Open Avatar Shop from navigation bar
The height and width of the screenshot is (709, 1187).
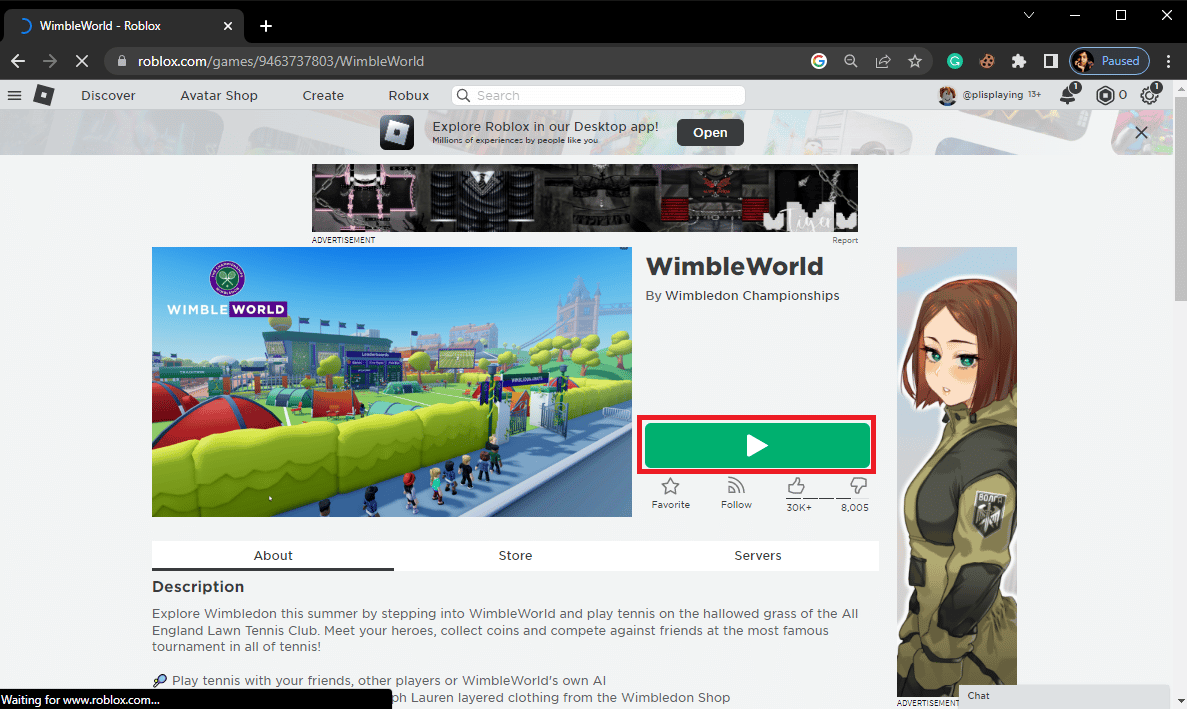click(x=218, y=96)
